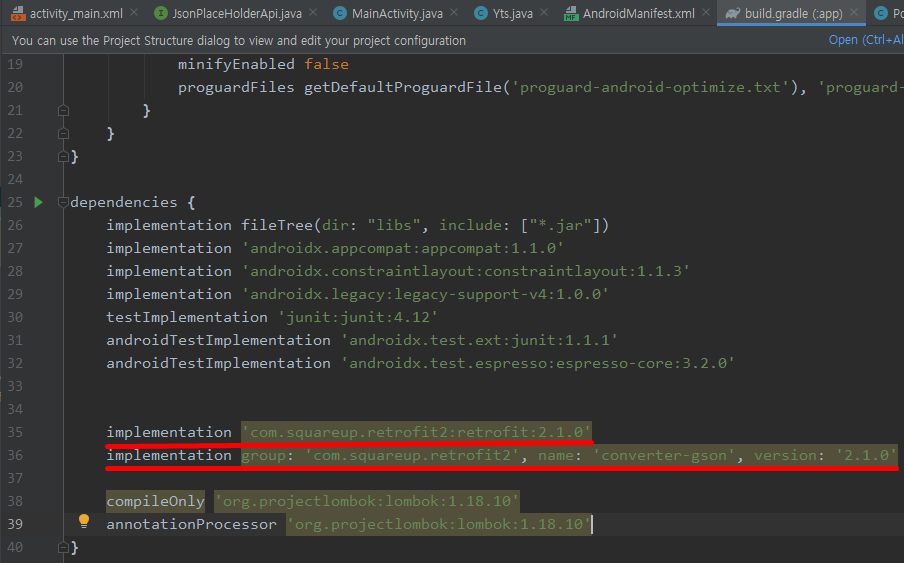Click 'testImplementation' on line 30
Screen dimensions: 904x563
click(187, 317)
